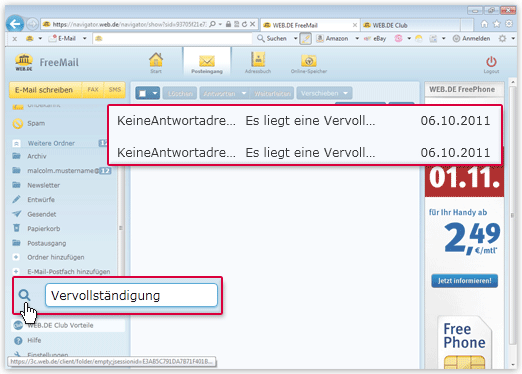Click the Vervollständigung search field
522x374 pixels.
131,295
